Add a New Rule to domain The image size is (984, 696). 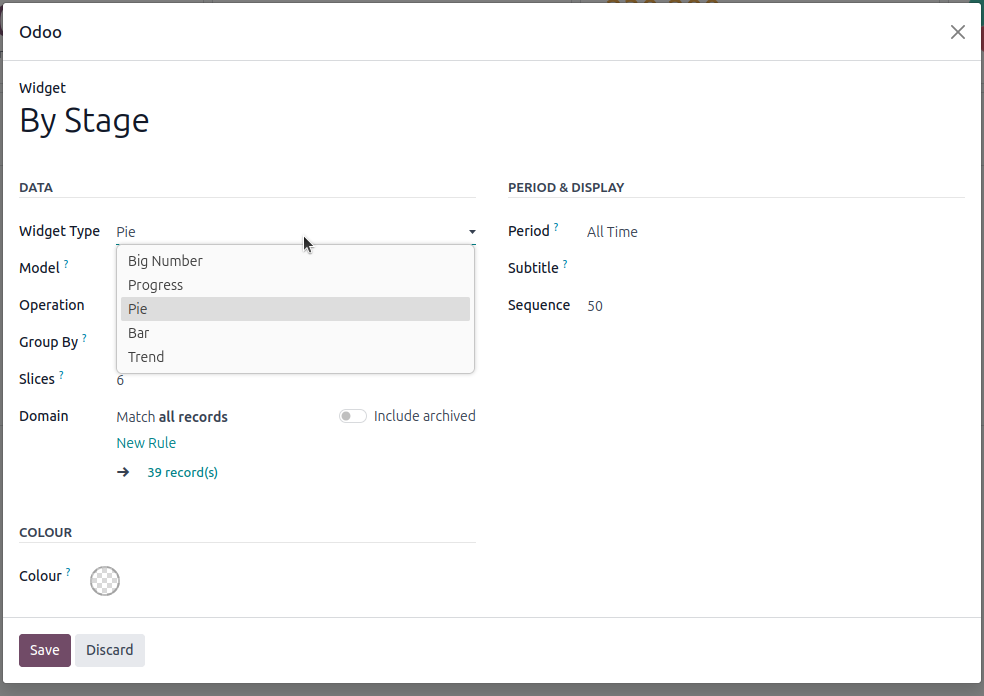(146, 443)
